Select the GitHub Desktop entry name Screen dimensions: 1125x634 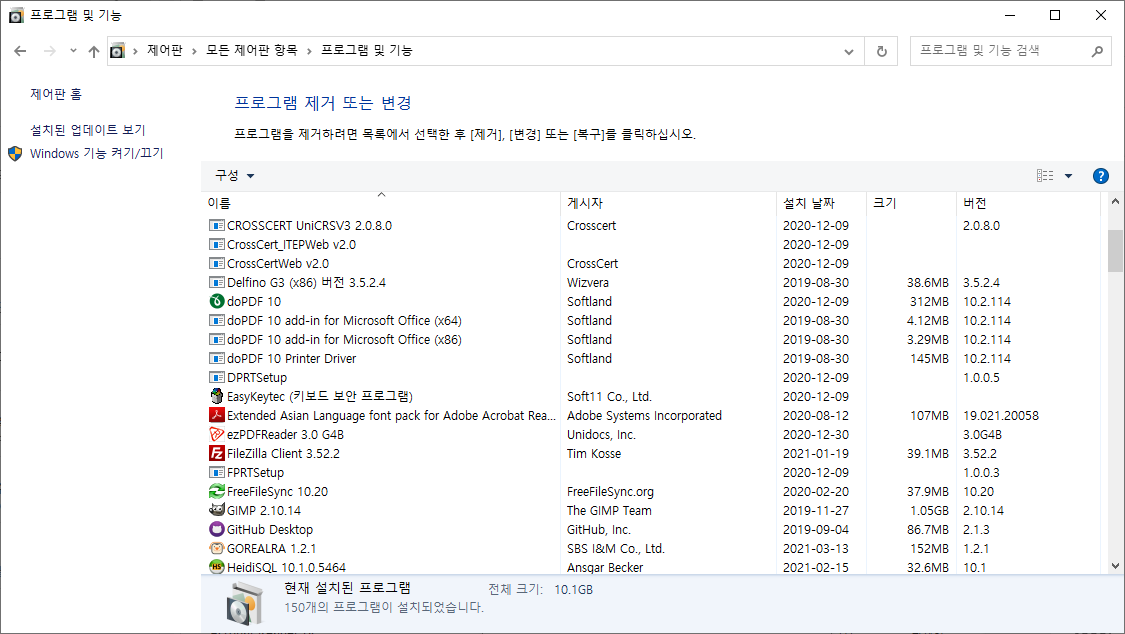coord(270,529)
